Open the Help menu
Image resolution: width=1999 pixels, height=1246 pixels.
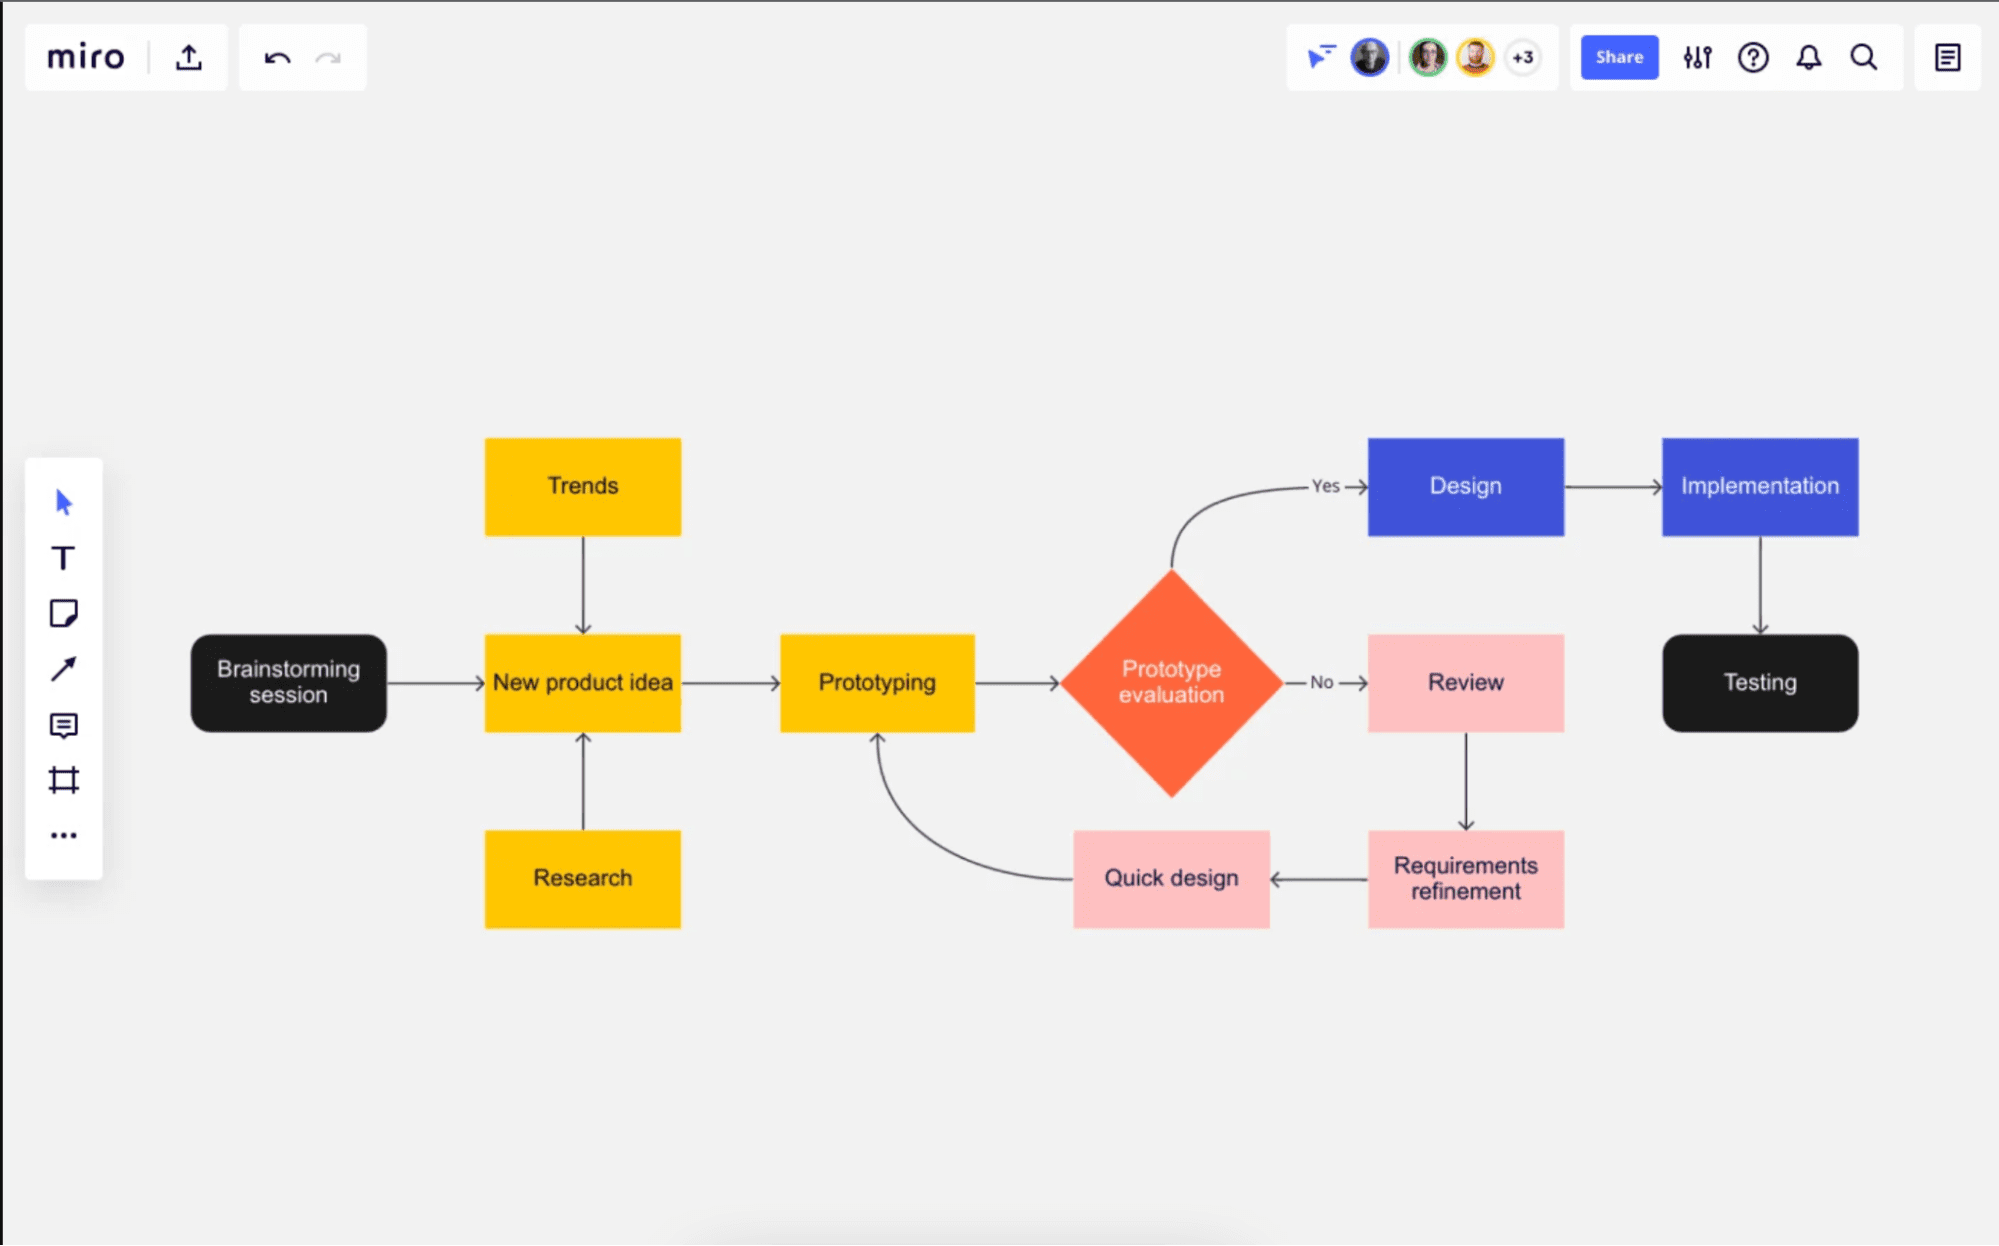[x=1752, y=57]
